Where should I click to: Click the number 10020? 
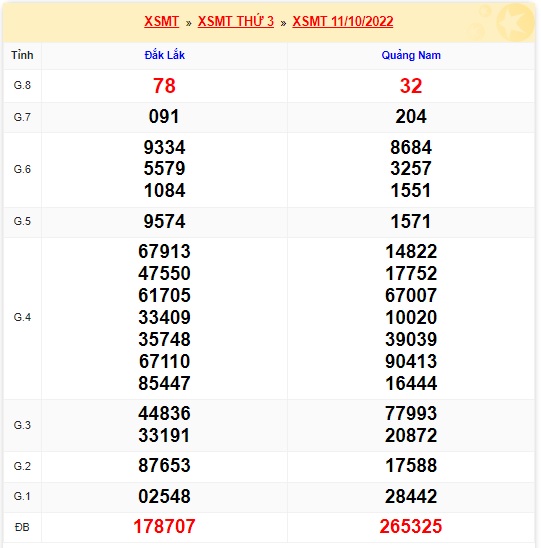coord(411,317)
